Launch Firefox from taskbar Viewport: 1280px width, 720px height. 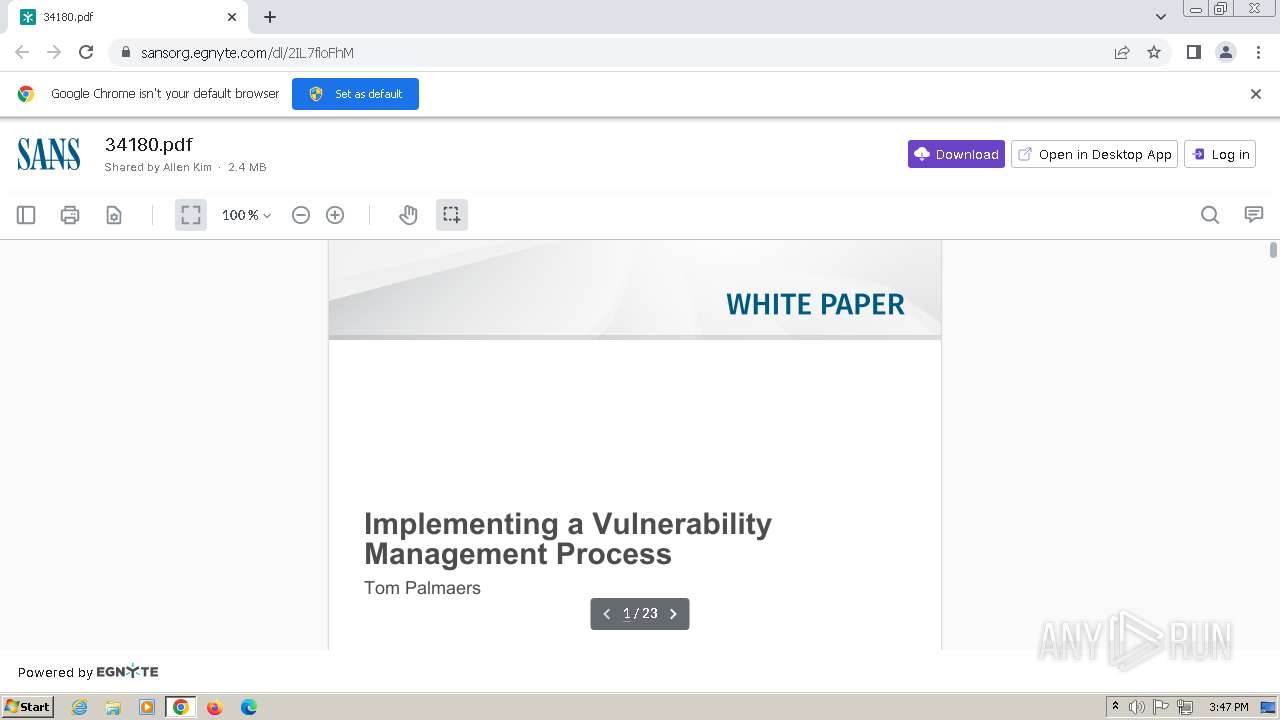(x=214, y=707)
